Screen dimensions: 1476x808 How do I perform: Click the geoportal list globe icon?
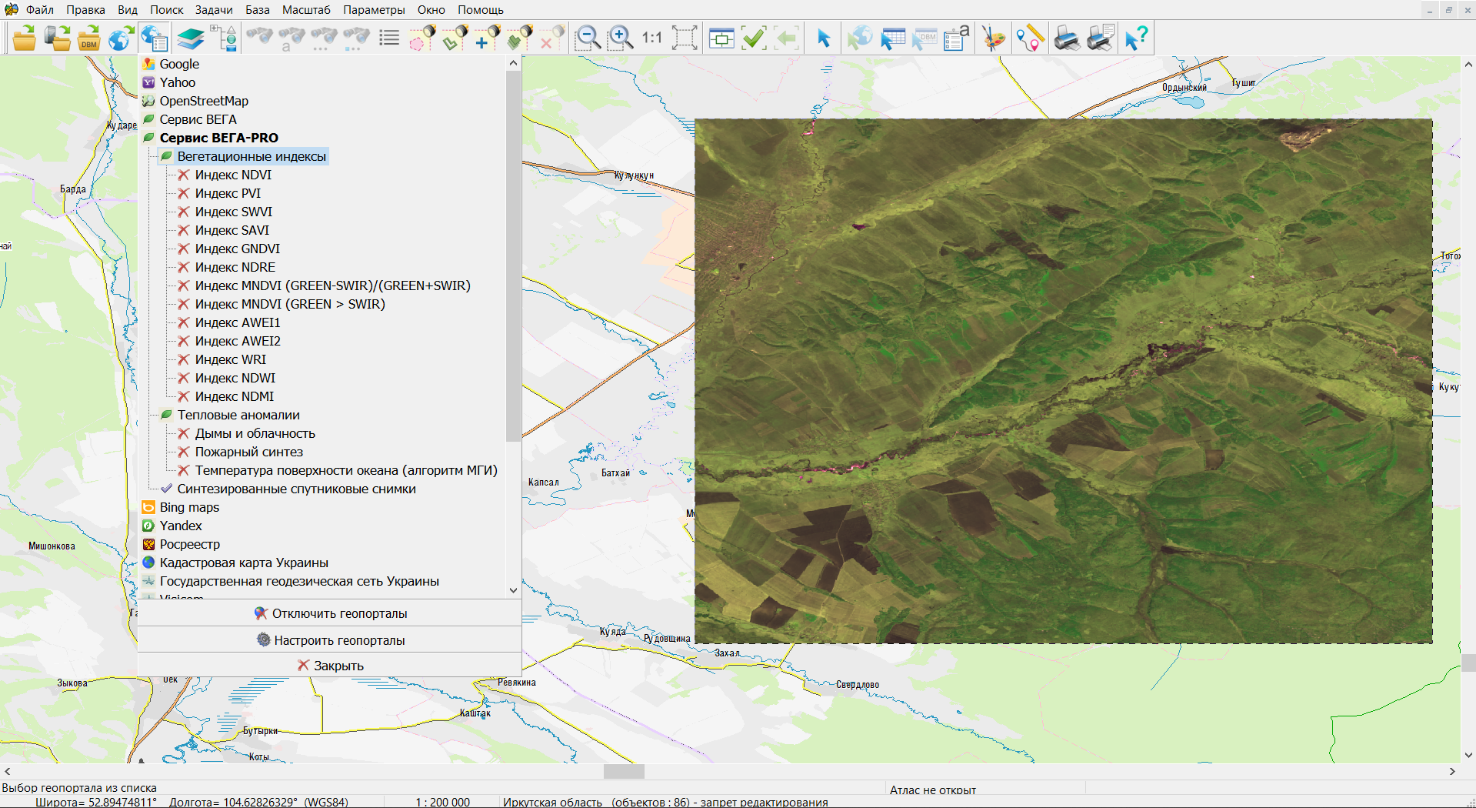tap(154, 38)
